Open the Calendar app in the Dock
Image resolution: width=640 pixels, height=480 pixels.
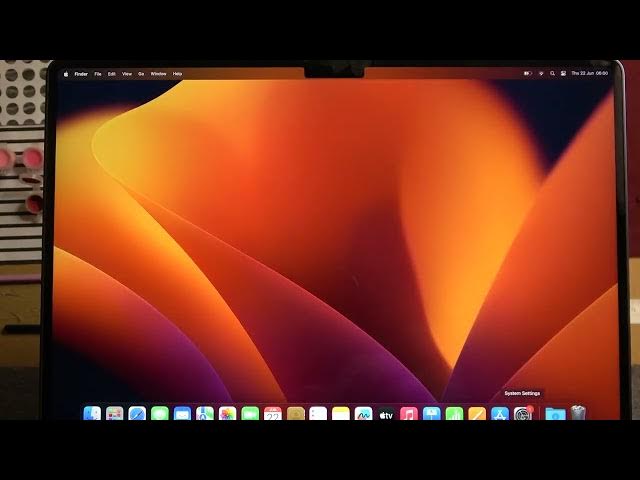click(x=273, y=413)
